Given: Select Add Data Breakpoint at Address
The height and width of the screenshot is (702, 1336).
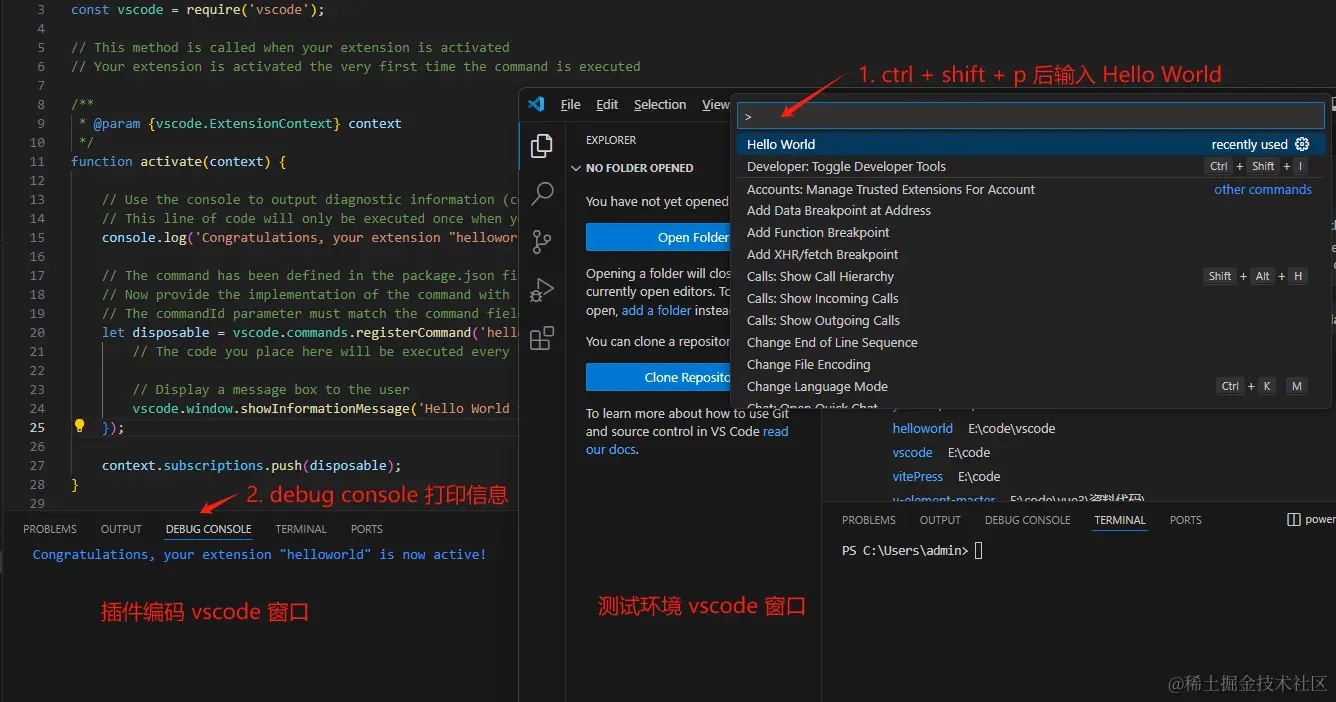Looking at the screenshot, I should (x=1031, y=210).
